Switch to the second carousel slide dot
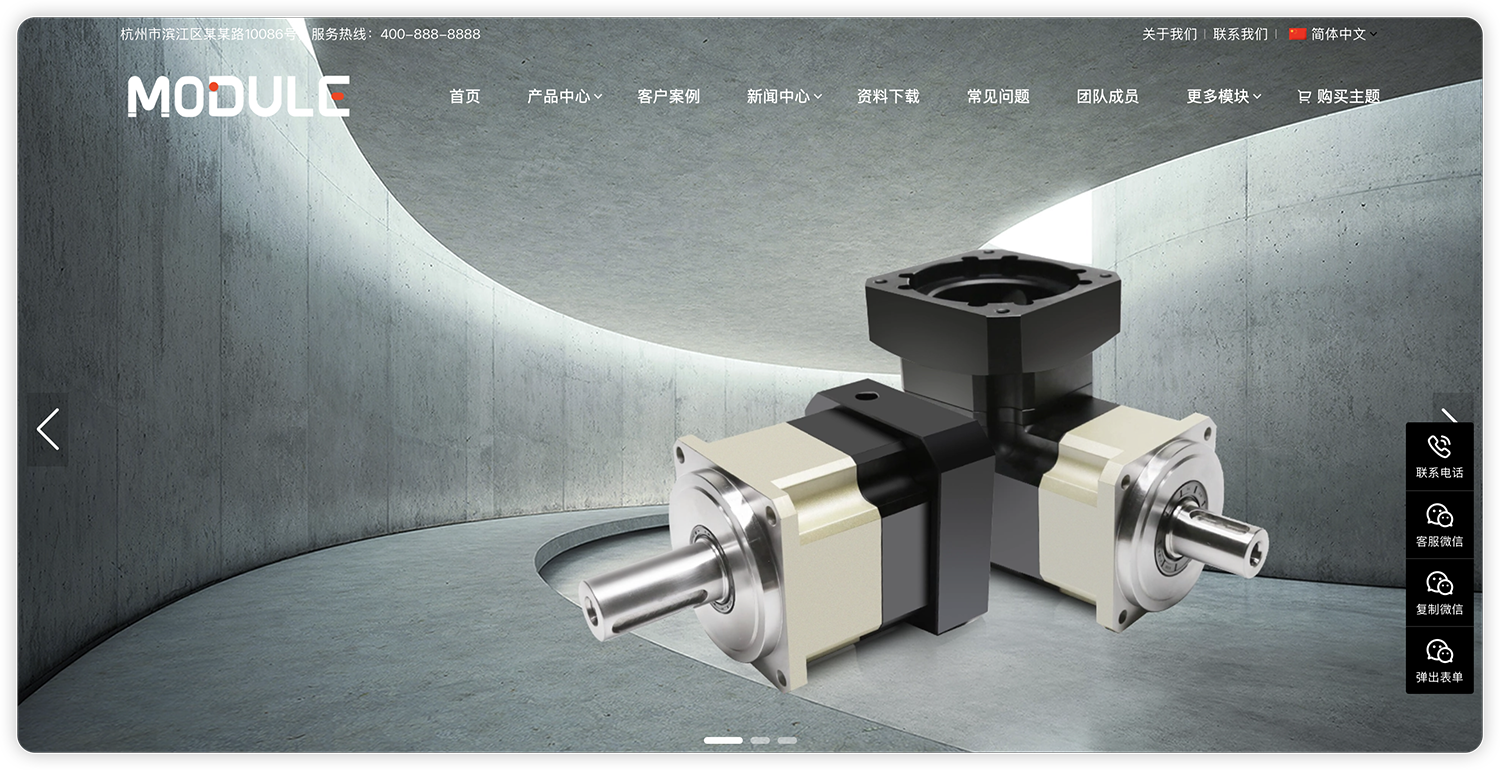The width and height of the screenshot is (1500, 770). pyautogui.click(x=760, y=741)
